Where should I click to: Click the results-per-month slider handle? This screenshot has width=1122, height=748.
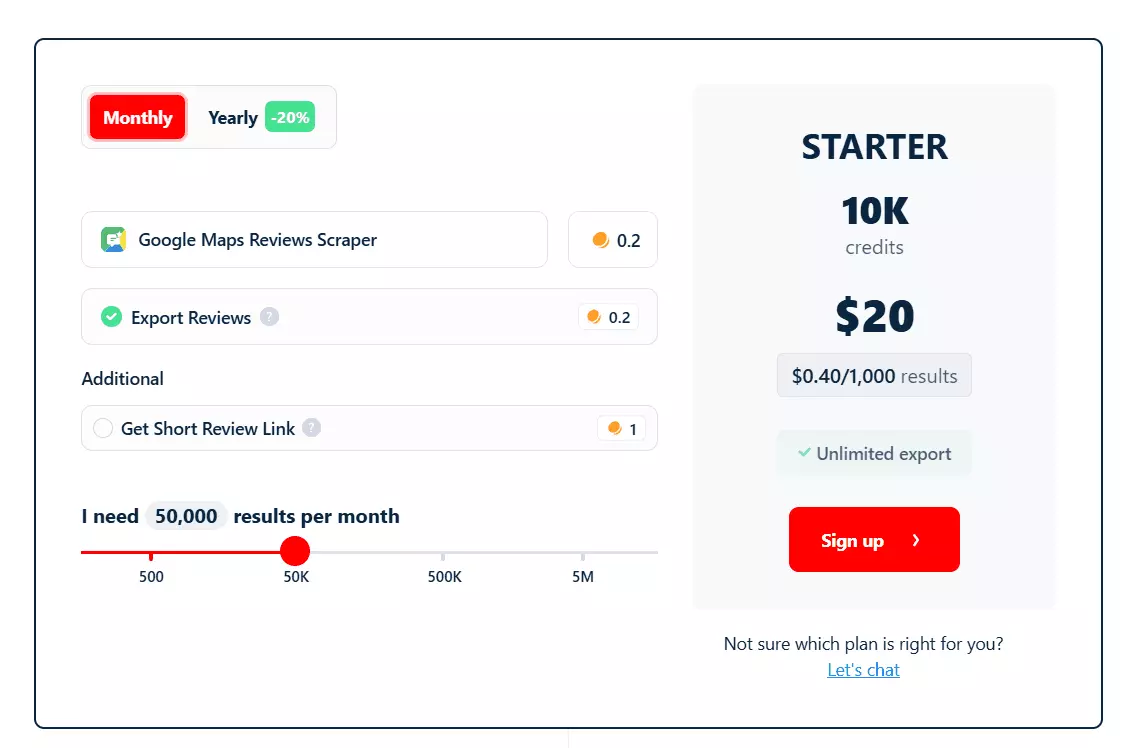(295, 551)
